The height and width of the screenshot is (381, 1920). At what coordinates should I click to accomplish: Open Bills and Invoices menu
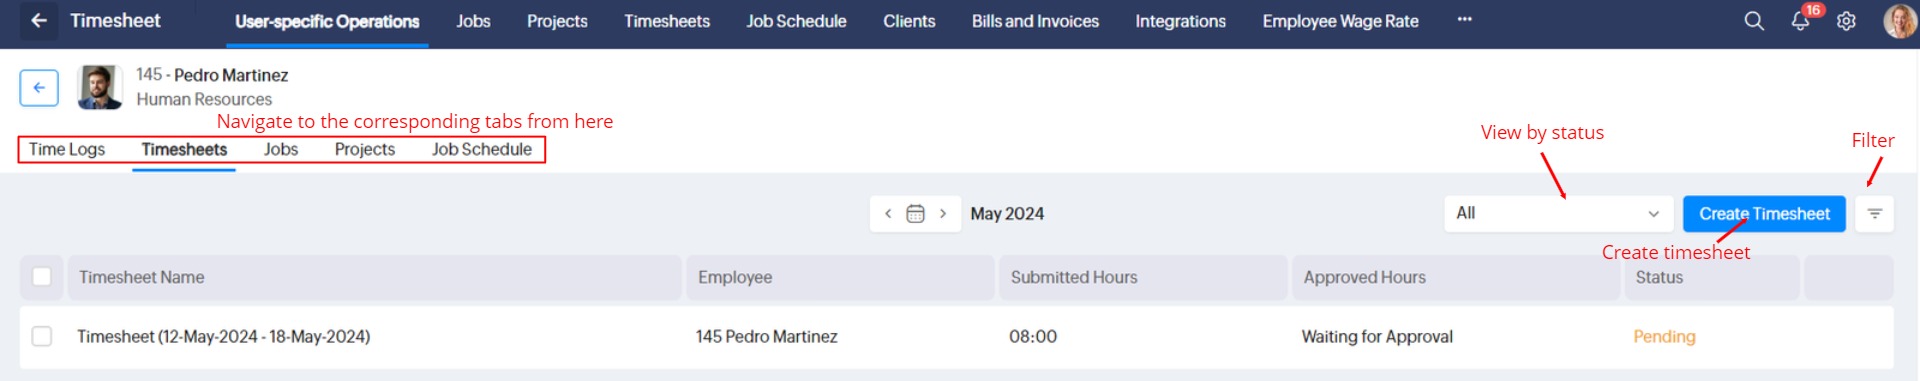[1035, 21]
